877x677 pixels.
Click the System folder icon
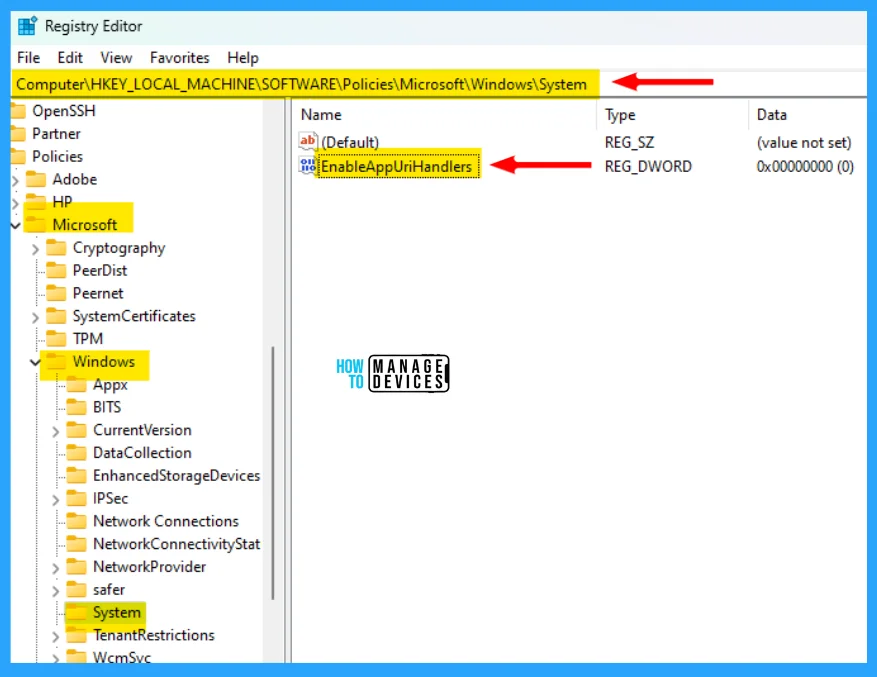(77, 613)
